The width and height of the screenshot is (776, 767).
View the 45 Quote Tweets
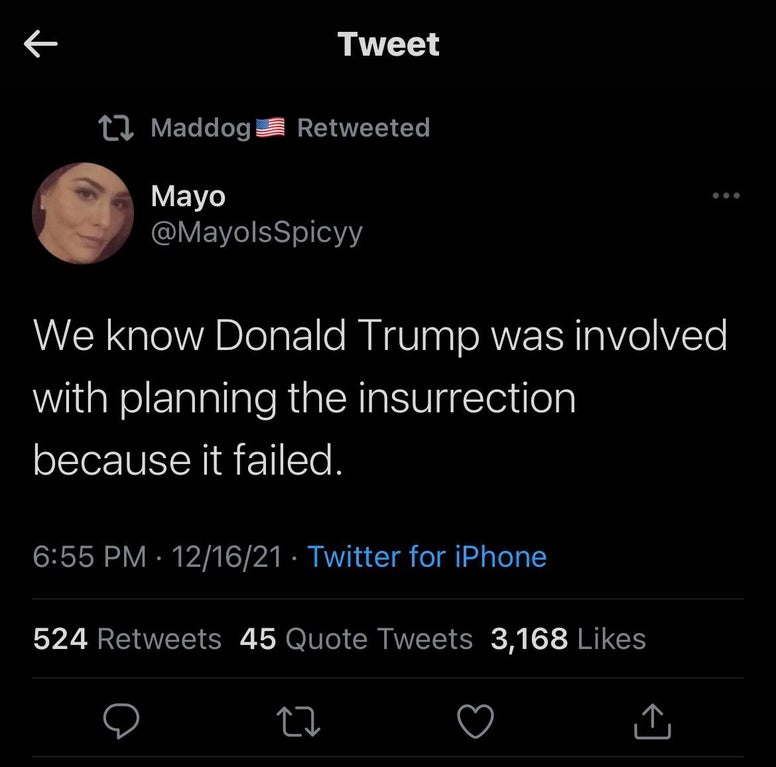(356, 638)
